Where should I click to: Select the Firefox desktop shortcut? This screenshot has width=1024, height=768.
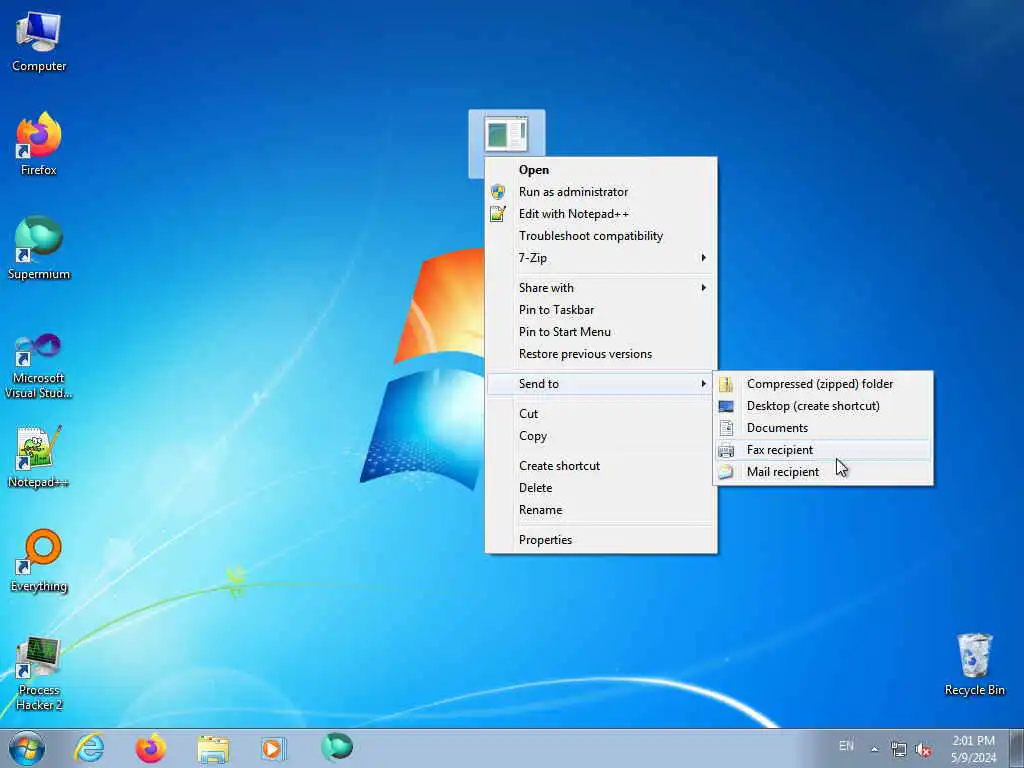click(x=39, y=145)
